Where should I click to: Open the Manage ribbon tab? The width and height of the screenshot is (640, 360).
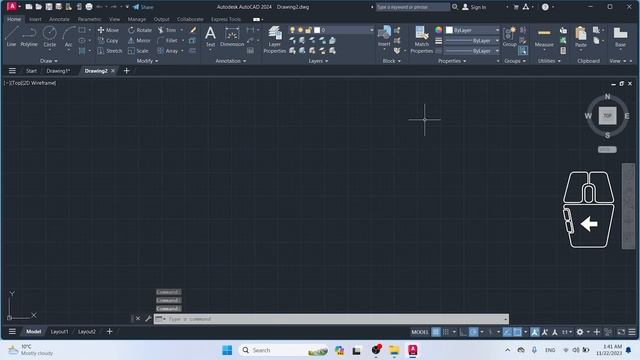click(136, 19)
